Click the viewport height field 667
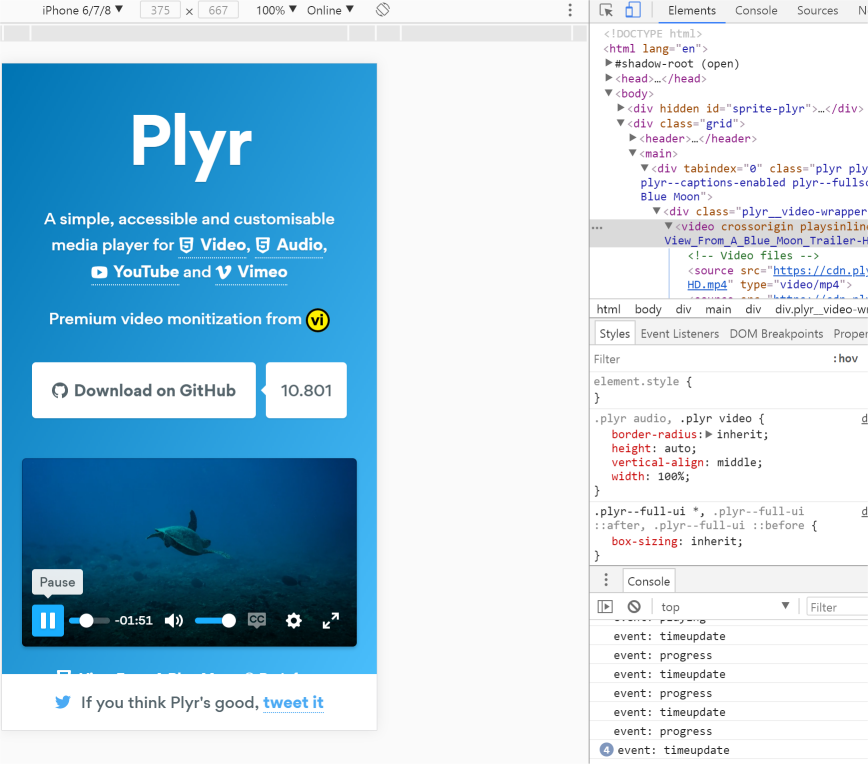The image size is (868, 764). coord(218,10)
